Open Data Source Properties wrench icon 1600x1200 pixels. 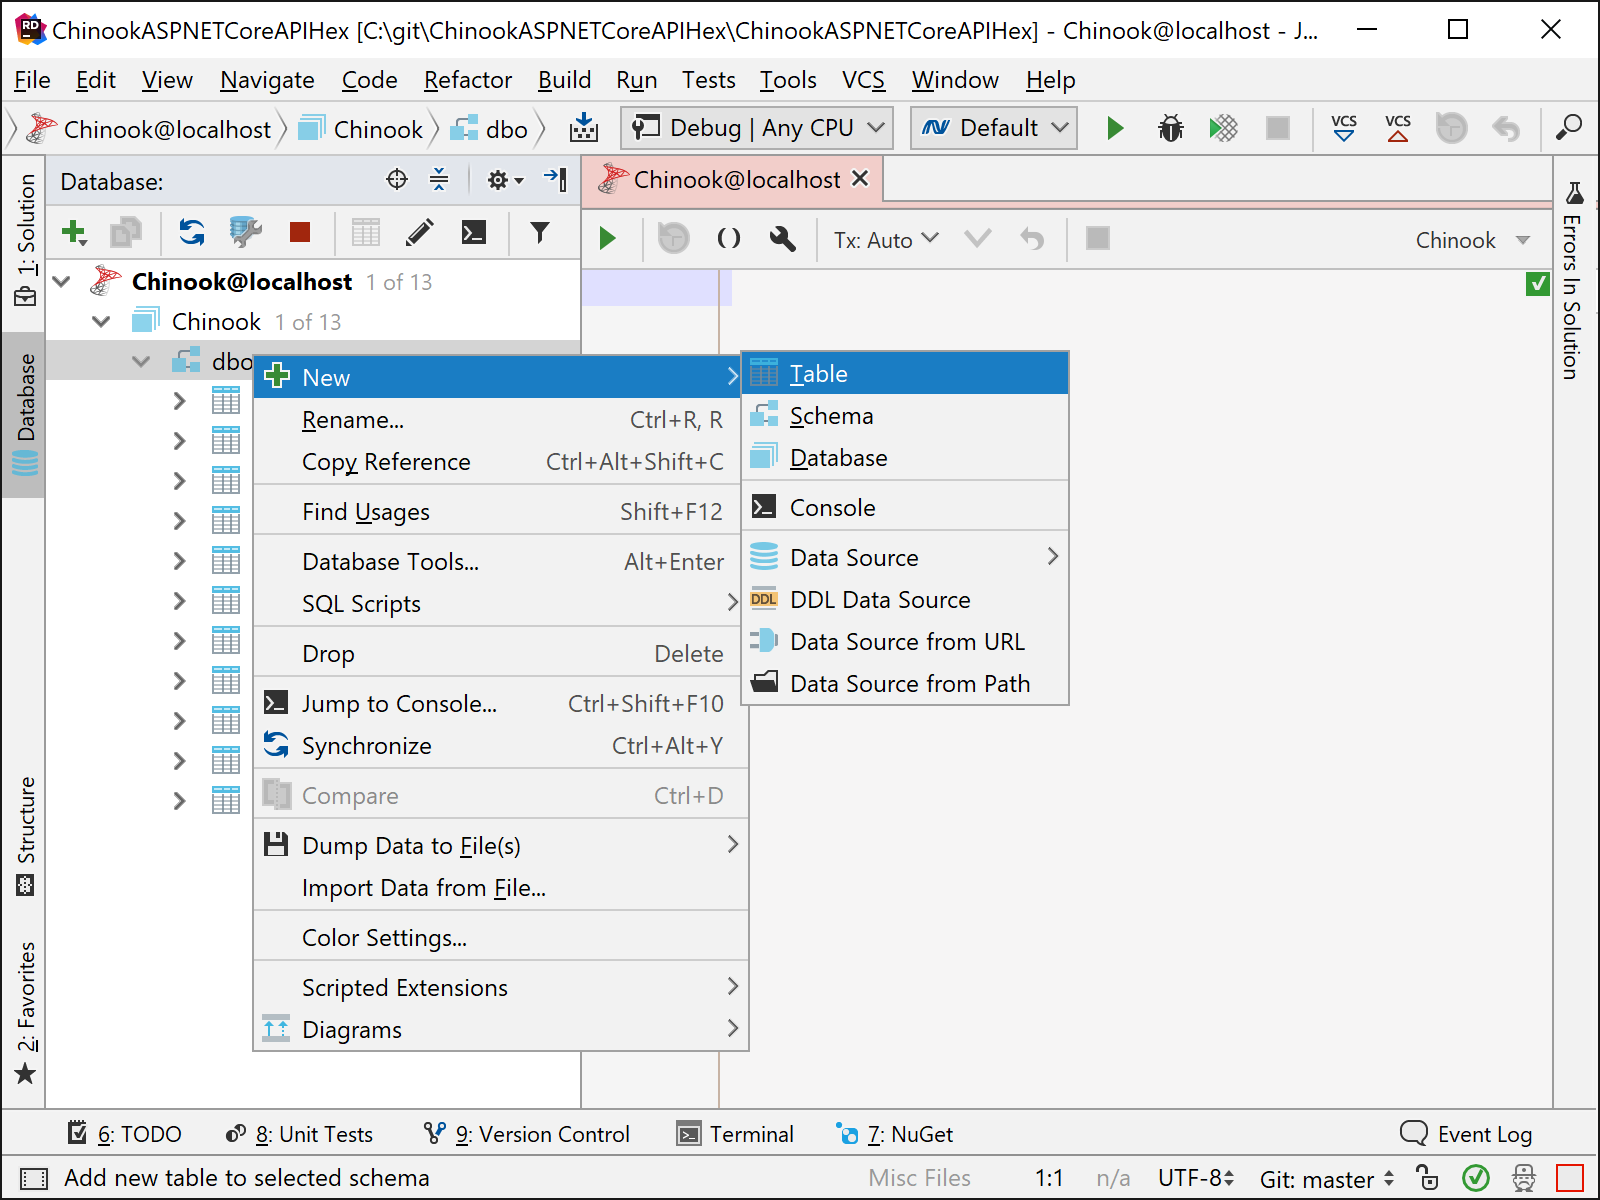pyautogui.click(x=245, y=233)
